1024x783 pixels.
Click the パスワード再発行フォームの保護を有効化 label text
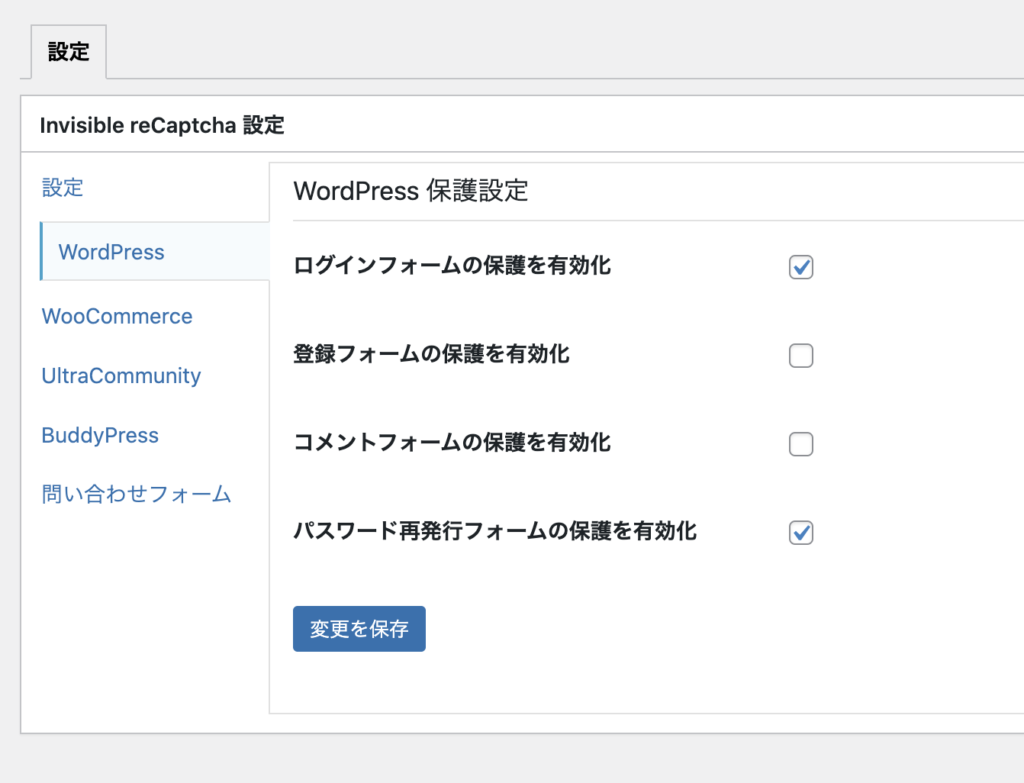pyautogui.click(x=494, y=531)
